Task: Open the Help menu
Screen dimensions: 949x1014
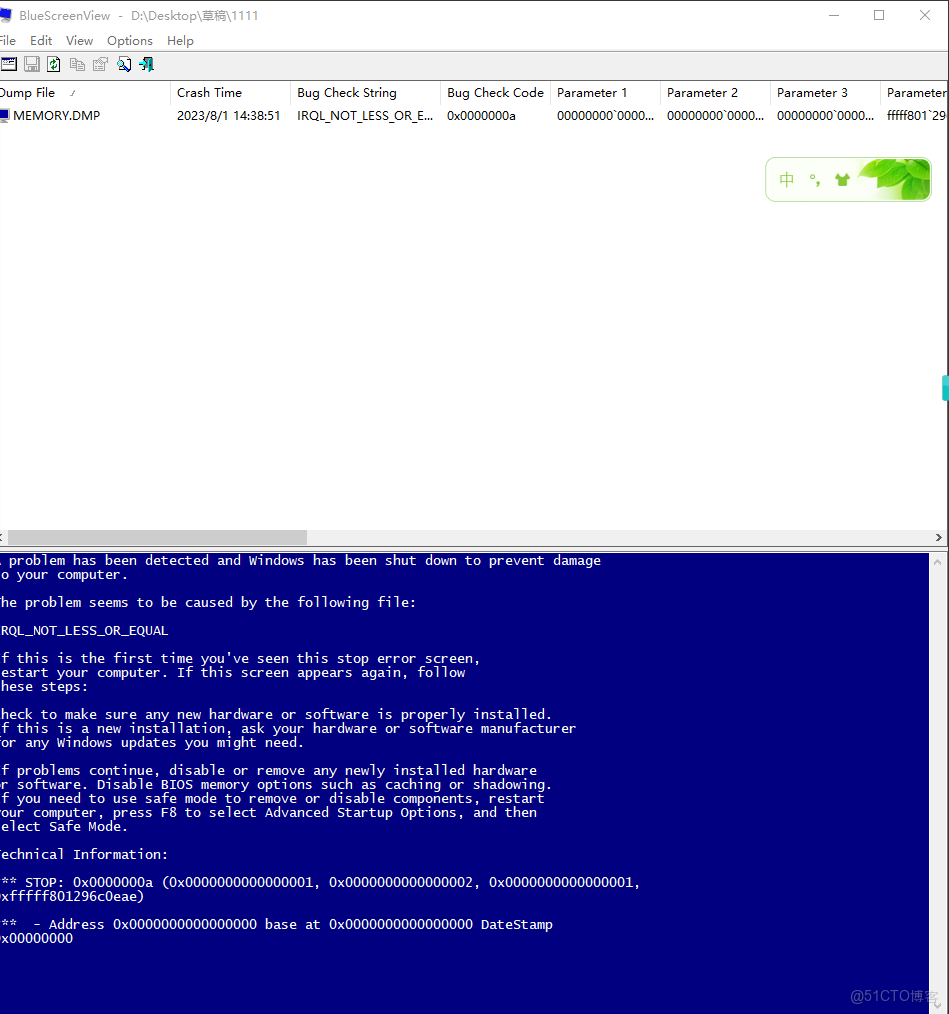Action: 180,41
